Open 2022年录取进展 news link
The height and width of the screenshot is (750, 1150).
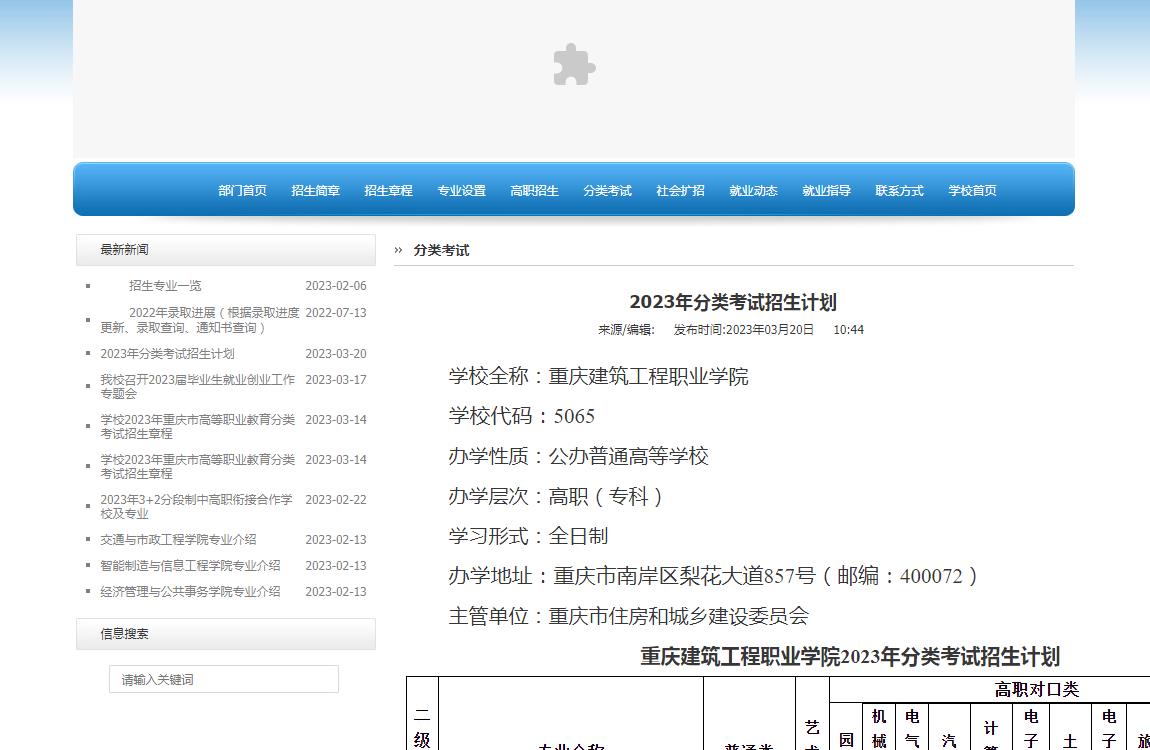[200, 320]
